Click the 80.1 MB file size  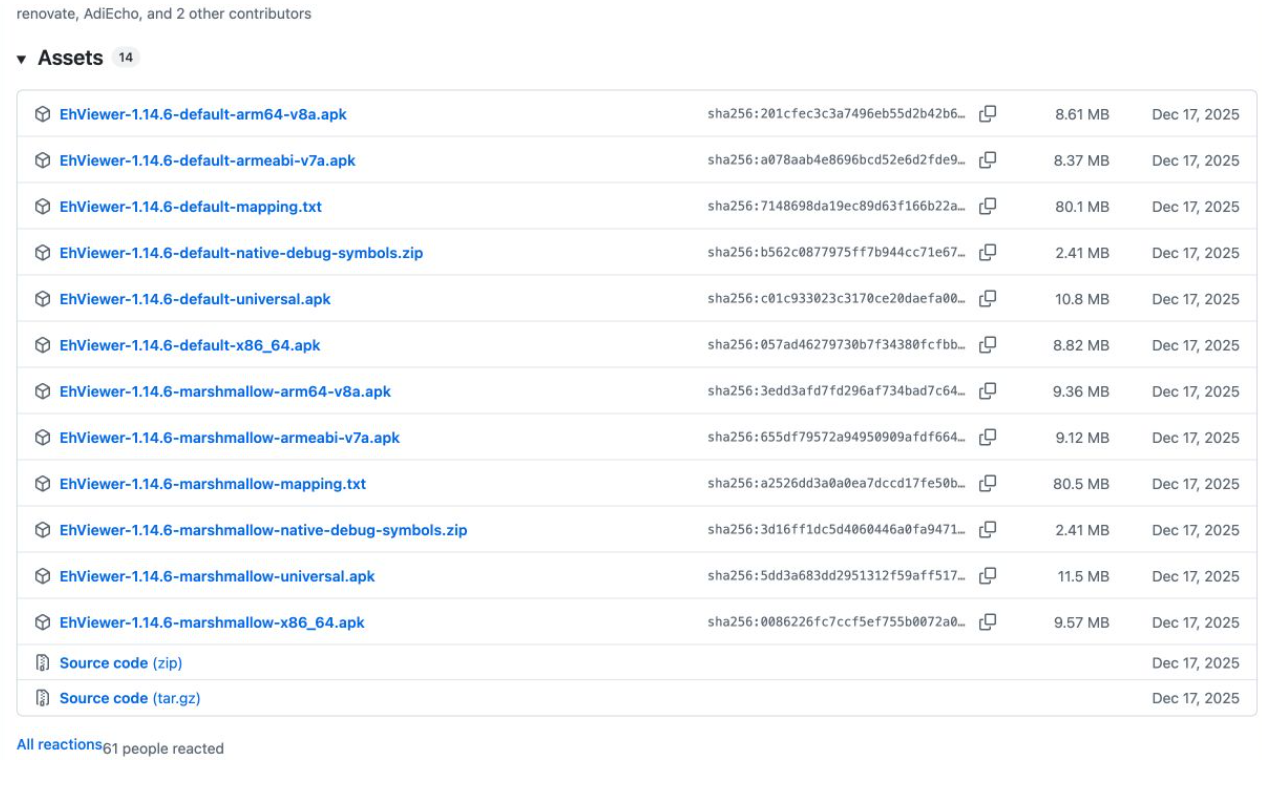pos(1082,207)
